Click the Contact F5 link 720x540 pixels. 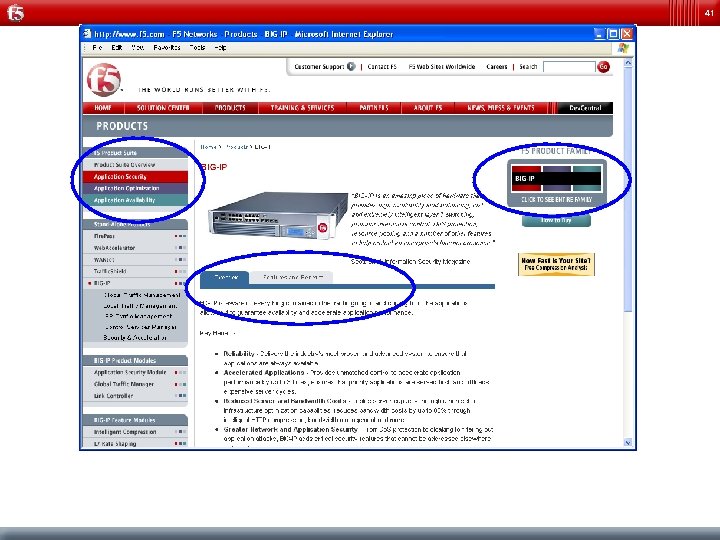pyautogui.click(x=382, y=67)
